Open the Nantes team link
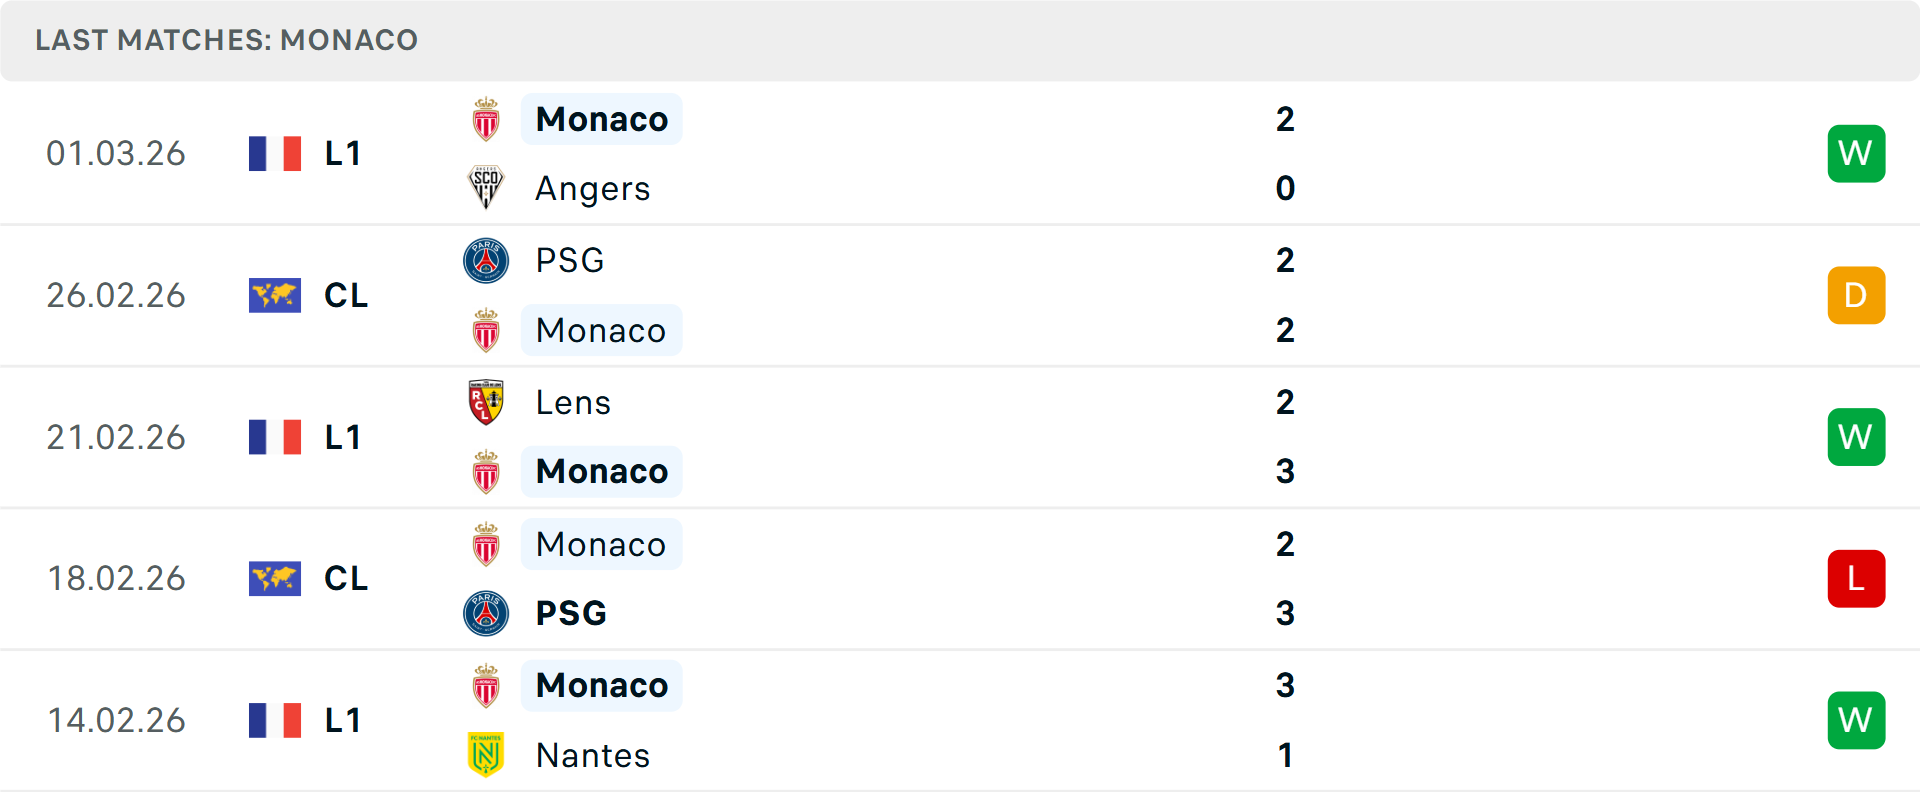This screenshot has height=792, width=1920. click(593, 756)
